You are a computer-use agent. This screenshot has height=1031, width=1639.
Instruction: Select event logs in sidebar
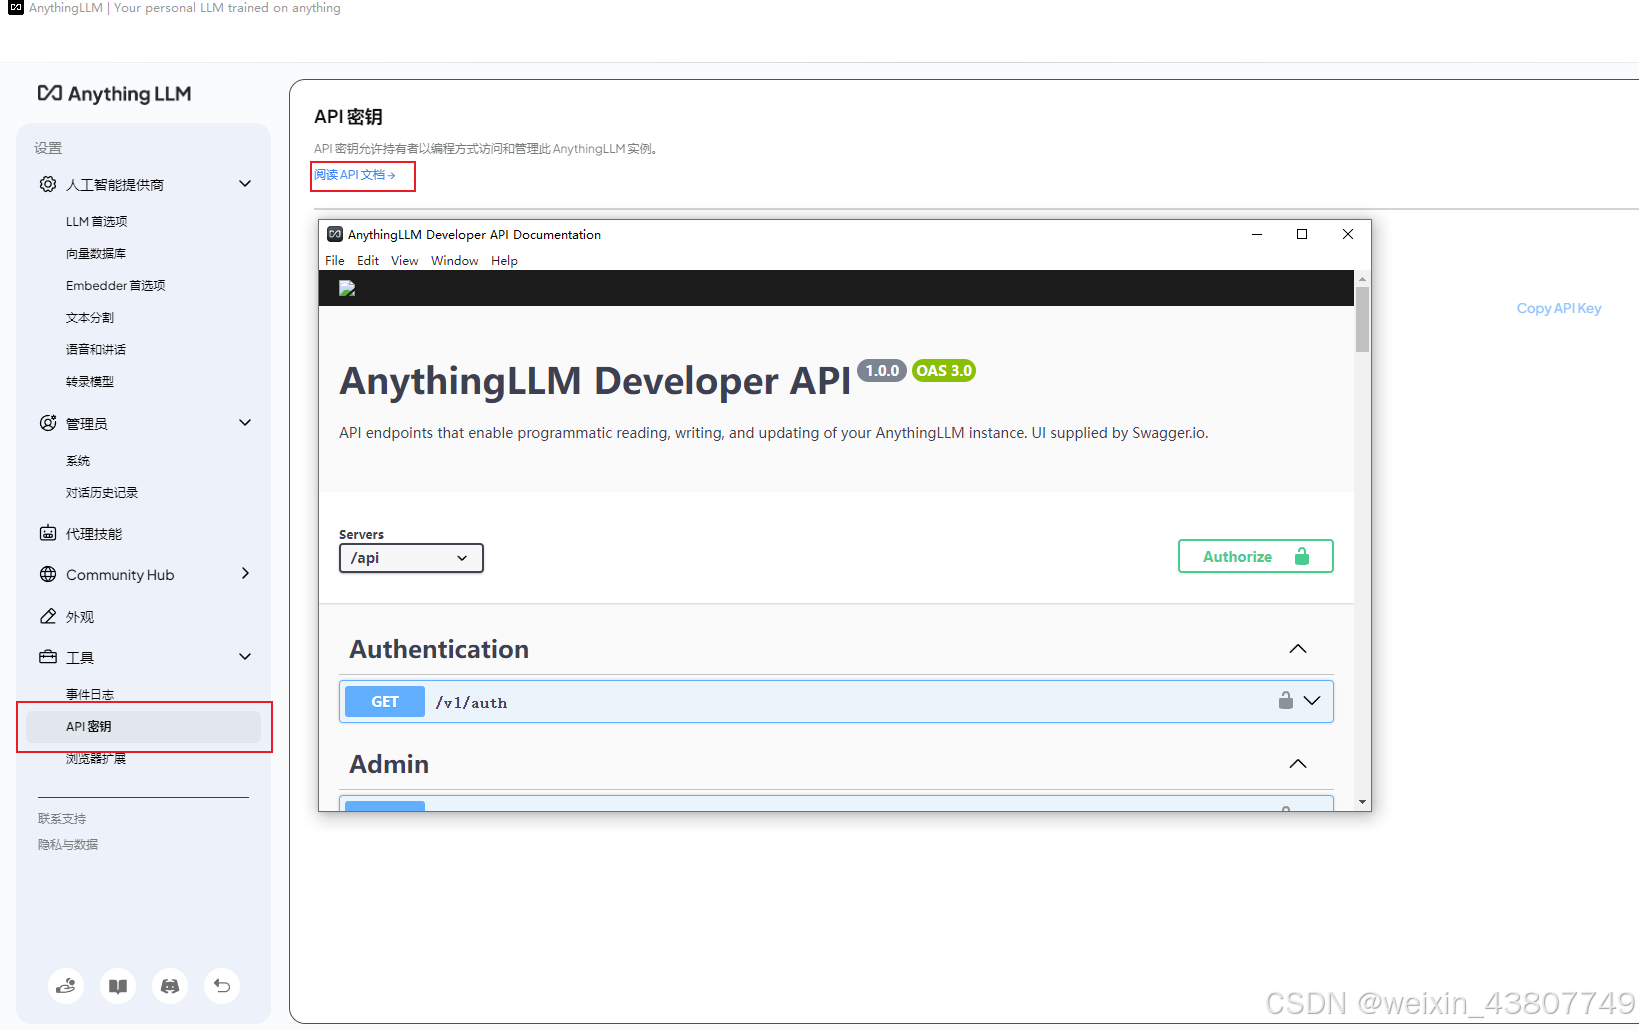90,694
